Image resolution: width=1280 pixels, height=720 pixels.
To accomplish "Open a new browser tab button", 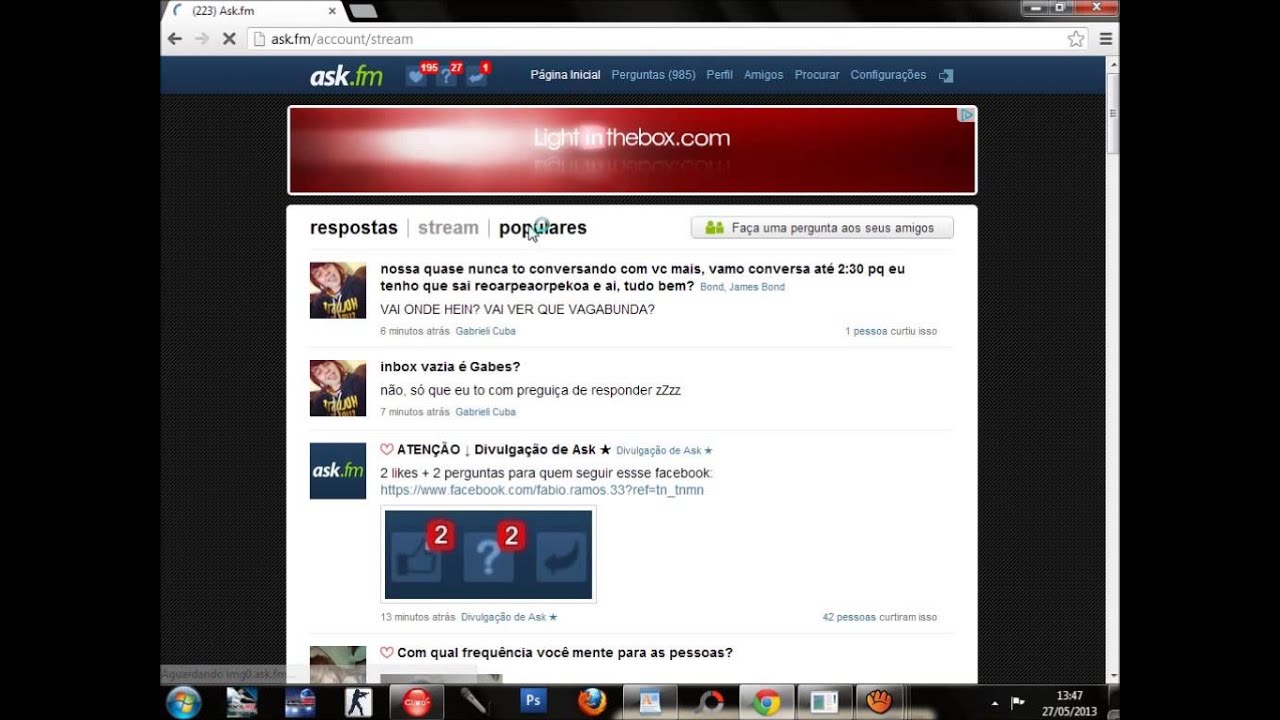I will pos(362,11).
